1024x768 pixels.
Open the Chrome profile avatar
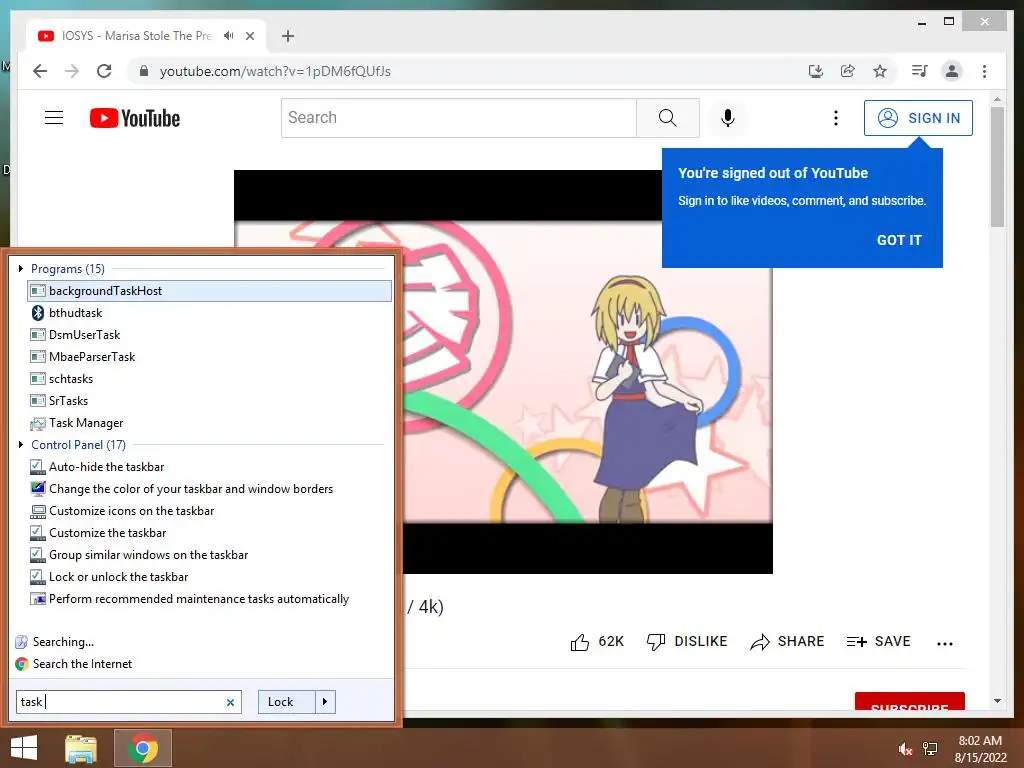point(952,71)
